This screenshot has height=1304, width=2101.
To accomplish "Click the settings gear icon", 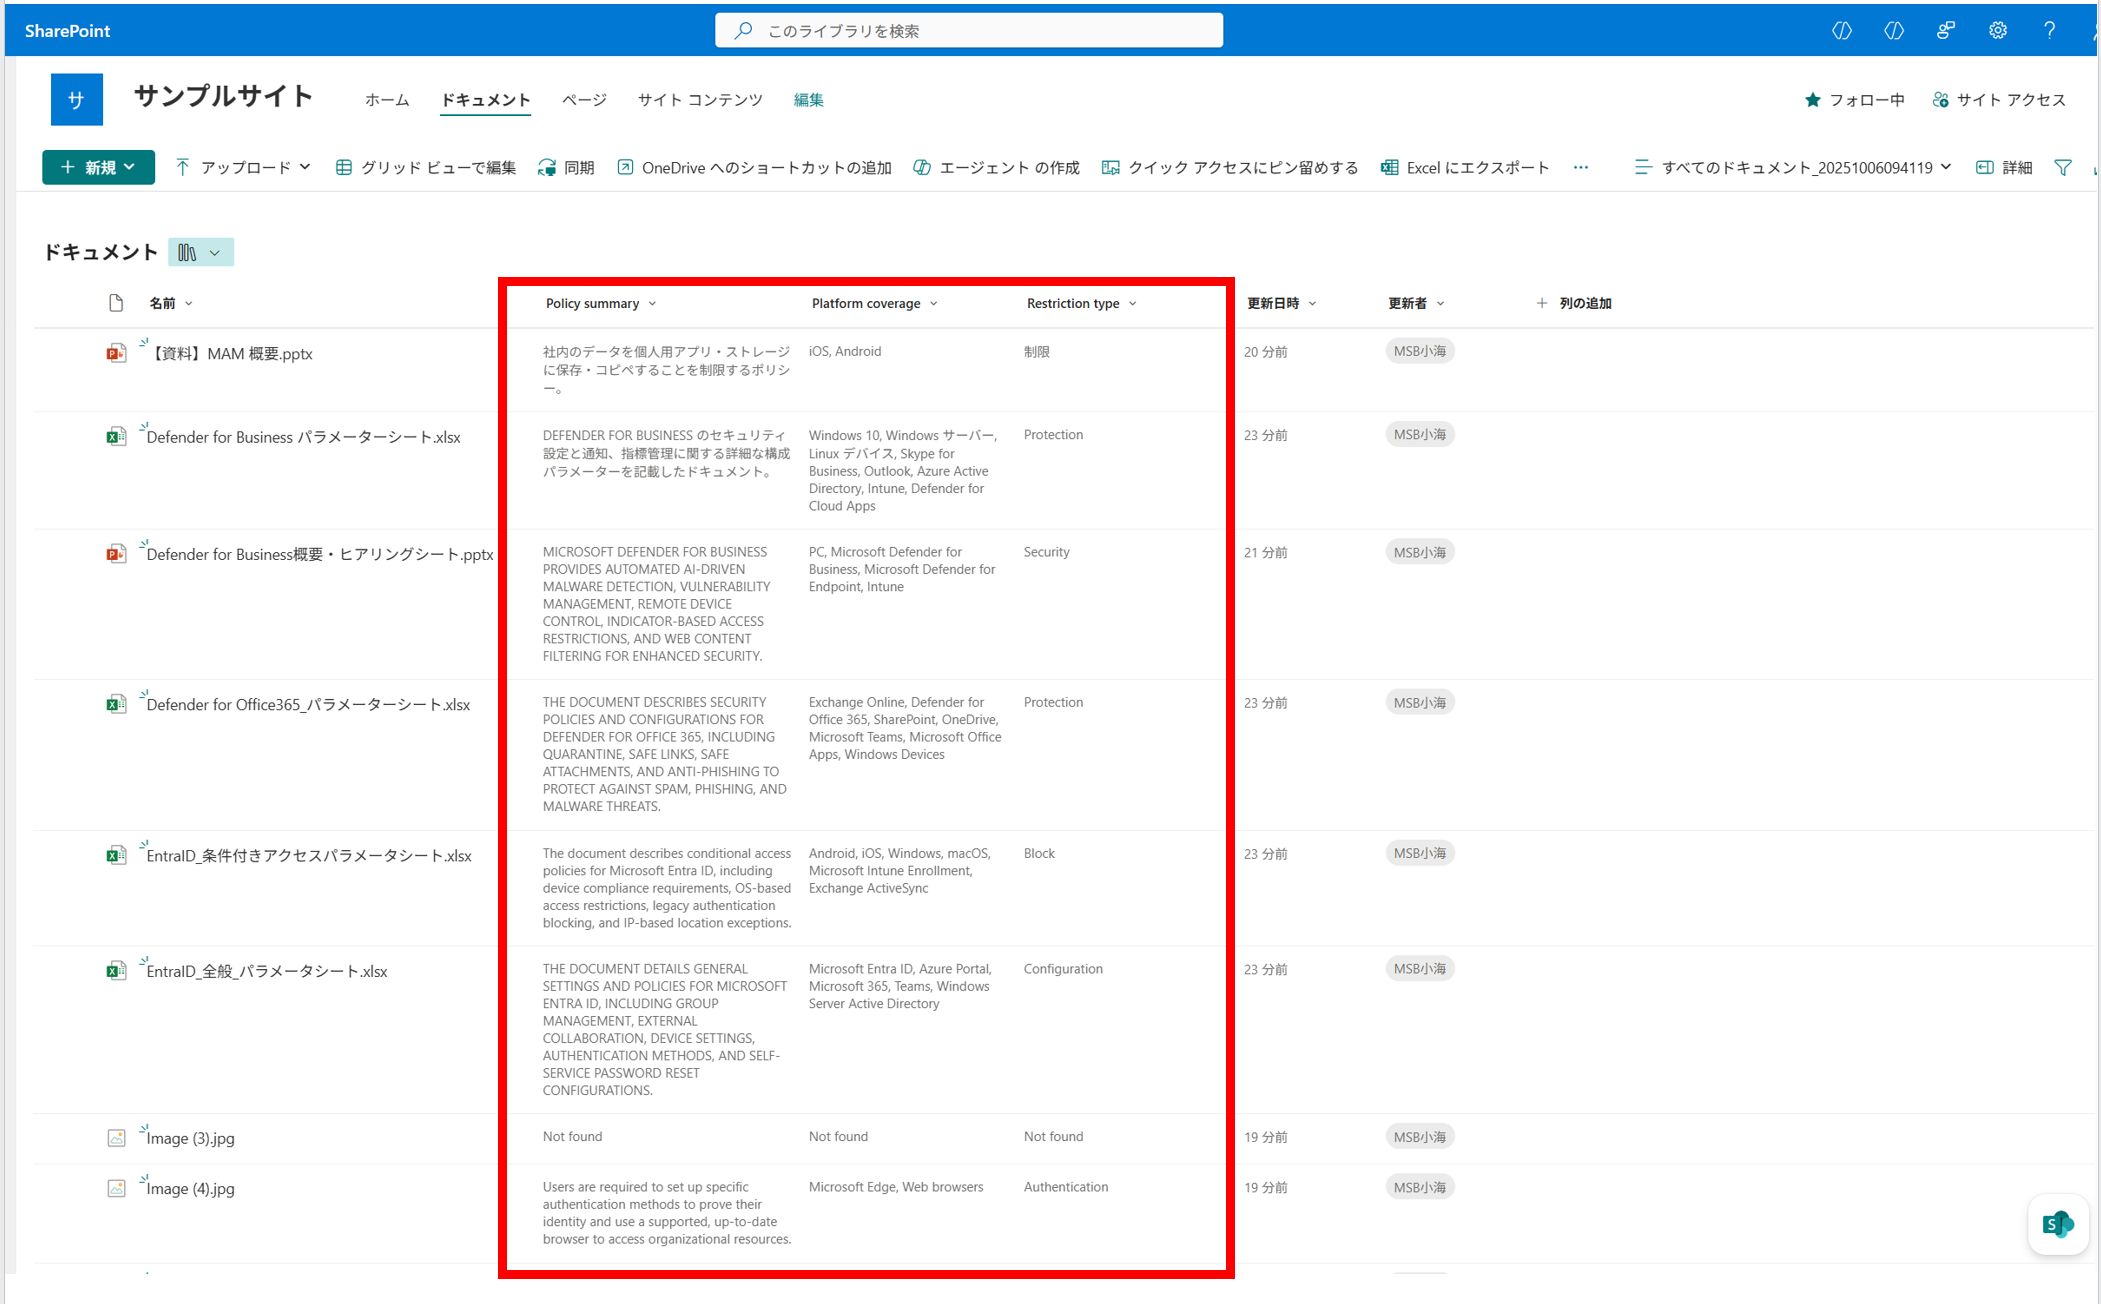I will click(1997, 30).
